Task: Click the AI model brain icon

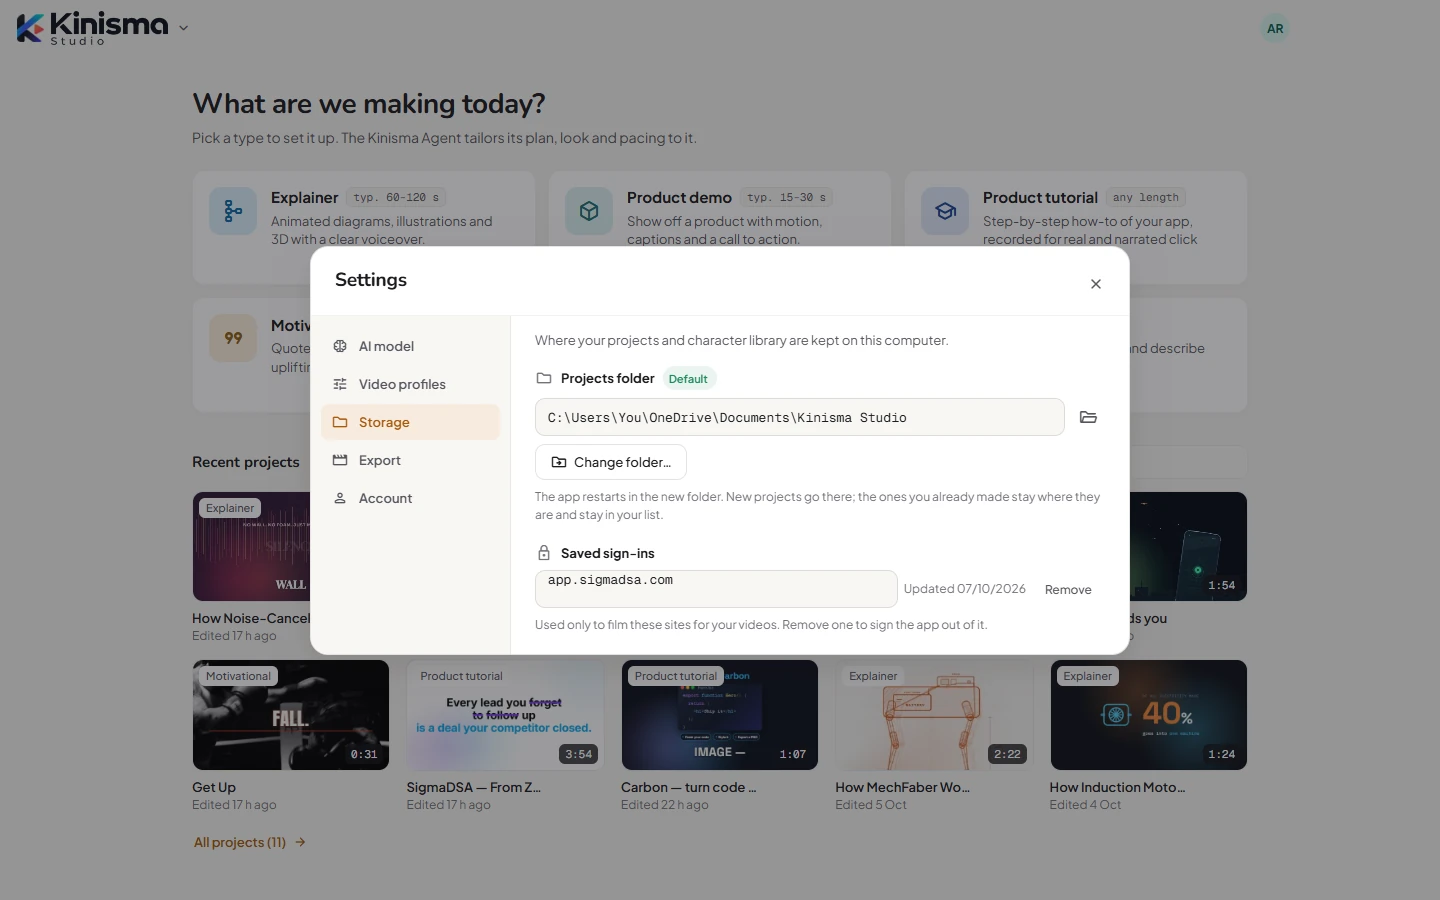Action: pos(340,346)
